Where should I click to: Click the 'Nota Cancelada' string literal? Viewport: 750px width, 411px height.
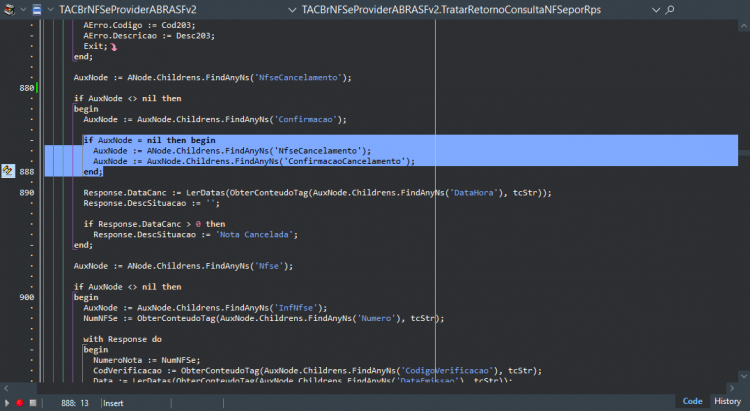pos(254,234)
